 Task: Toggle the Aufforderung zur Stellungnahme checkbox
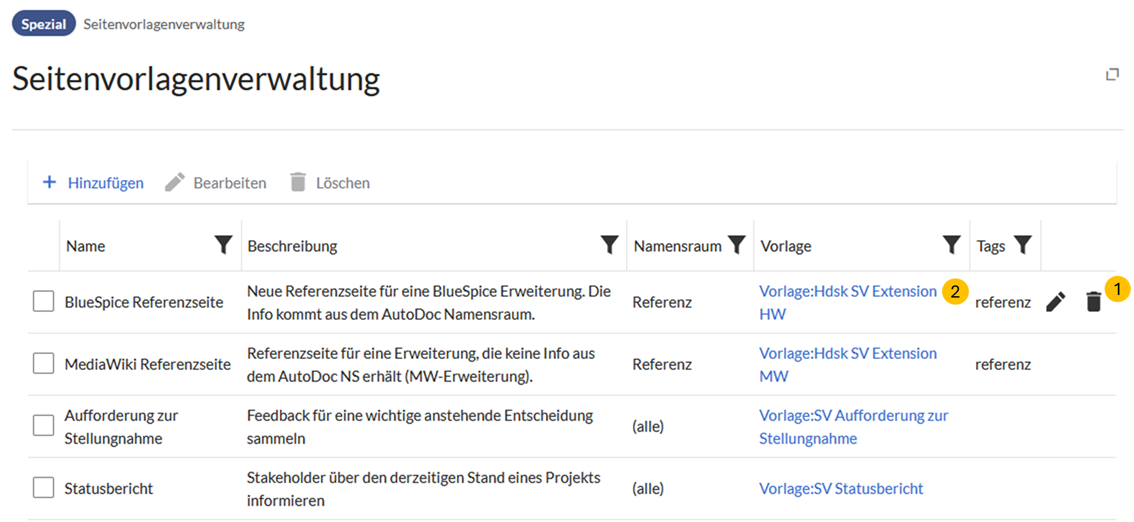[x=43, y=426]
